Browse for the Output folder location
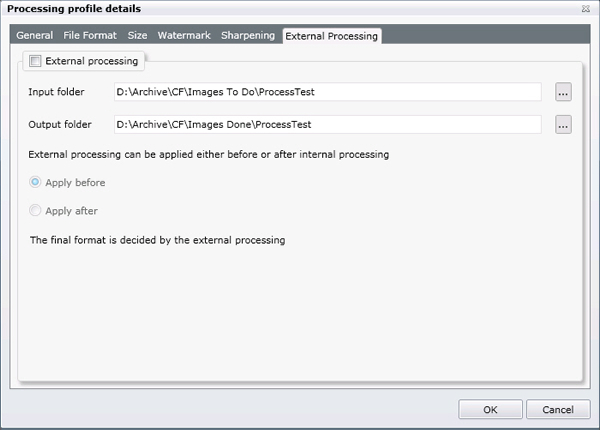The height and width of the screenshot is (430, 600). [x=563, y=125]
